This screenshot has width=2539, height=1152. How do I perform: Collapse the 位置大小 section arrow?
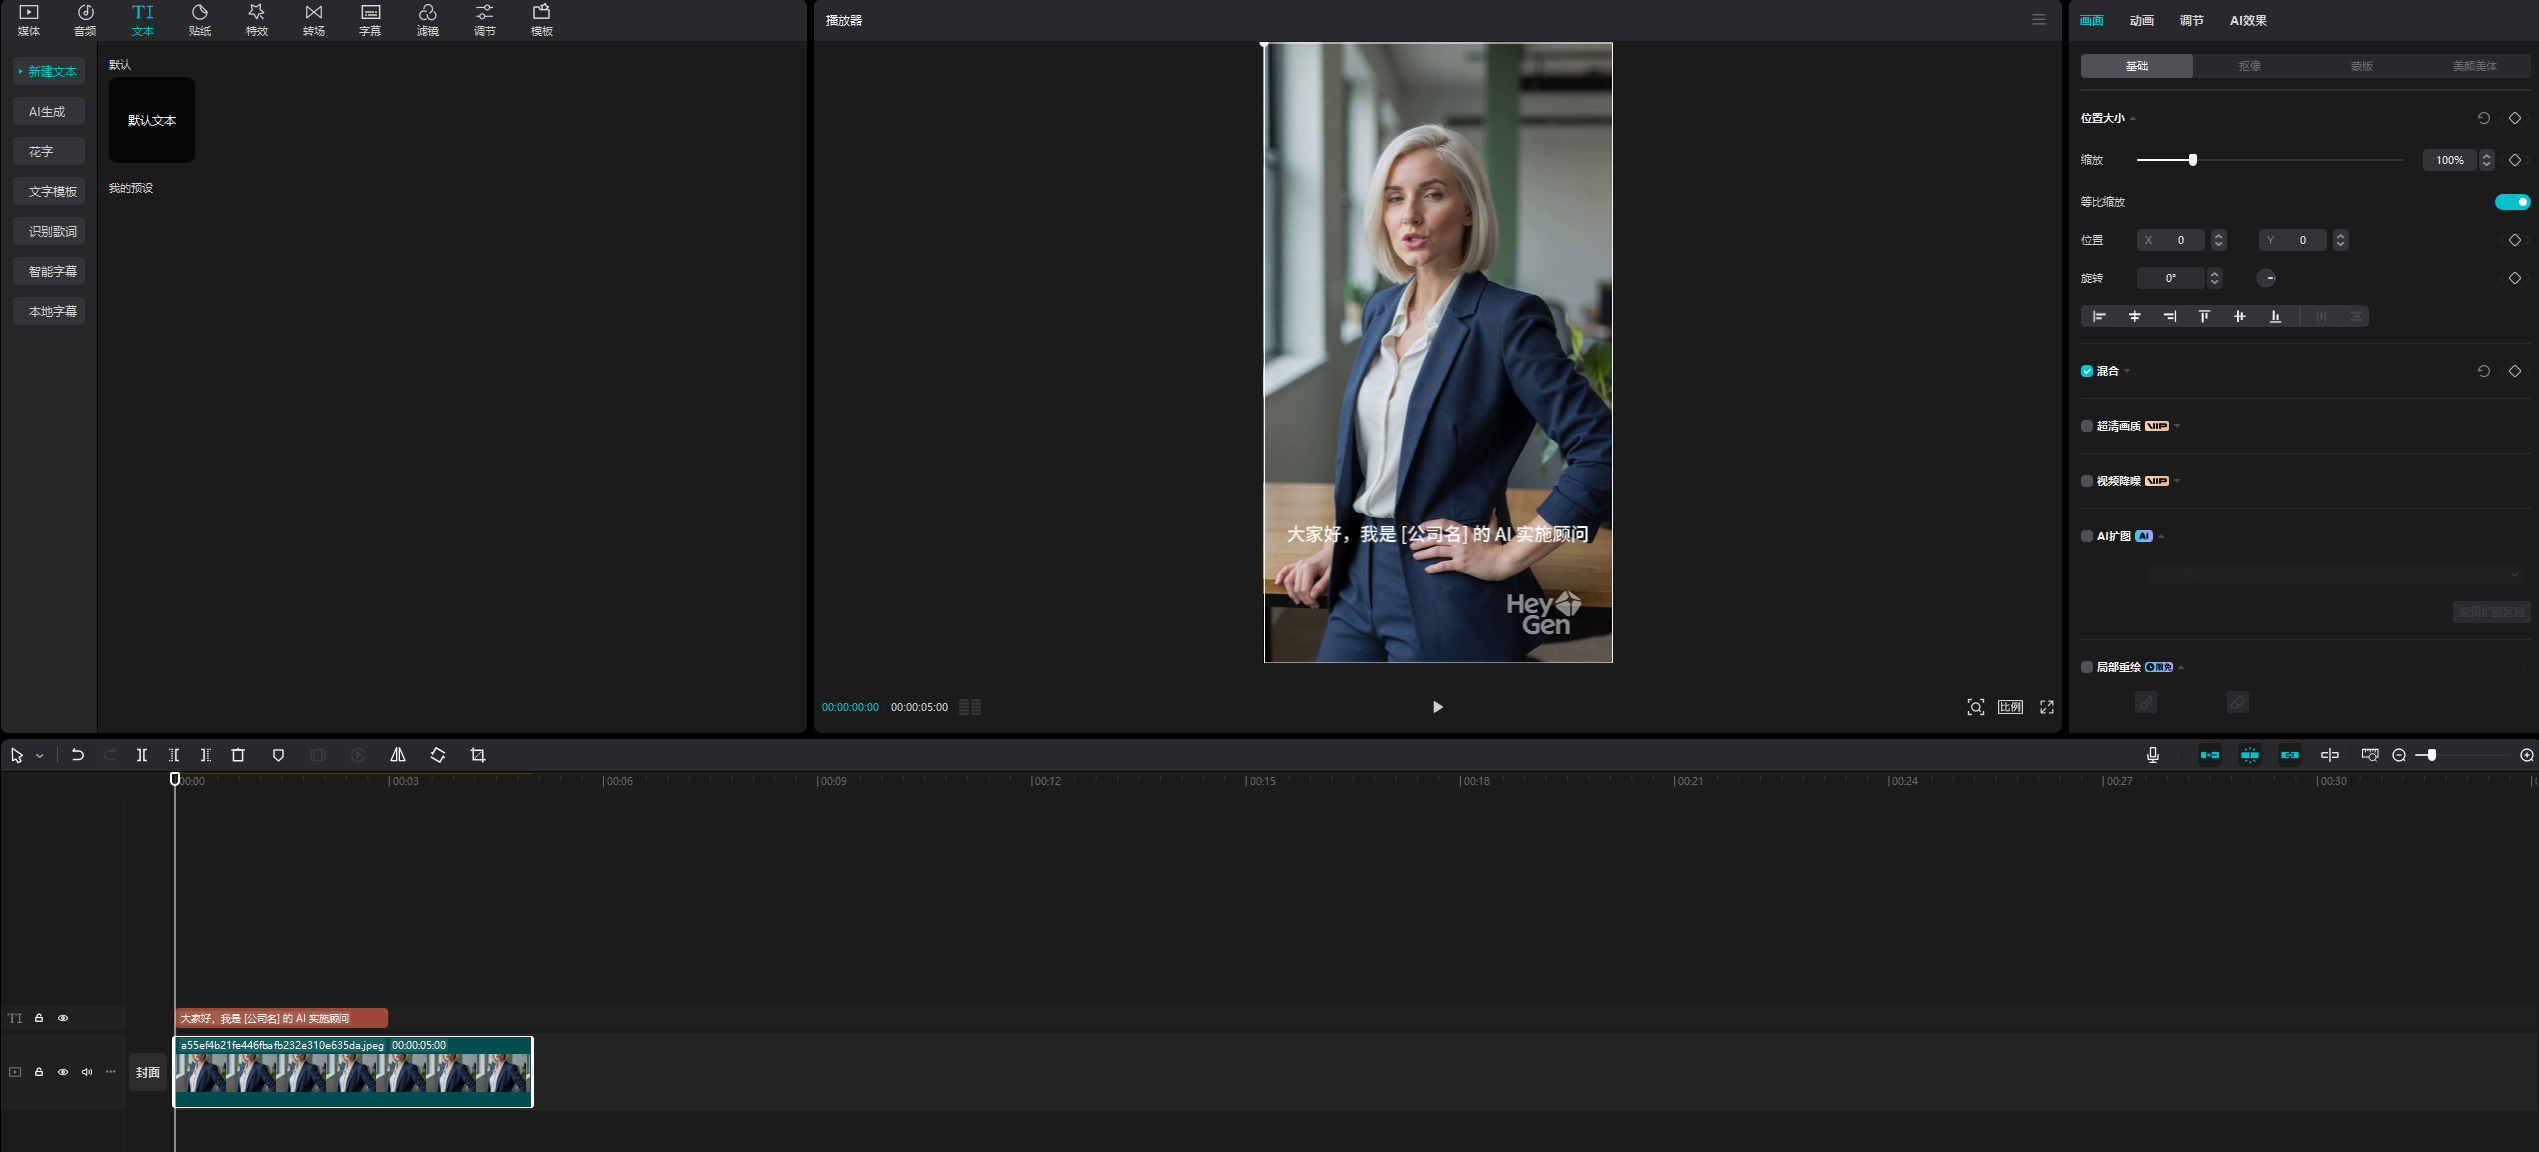[2133, 119]
